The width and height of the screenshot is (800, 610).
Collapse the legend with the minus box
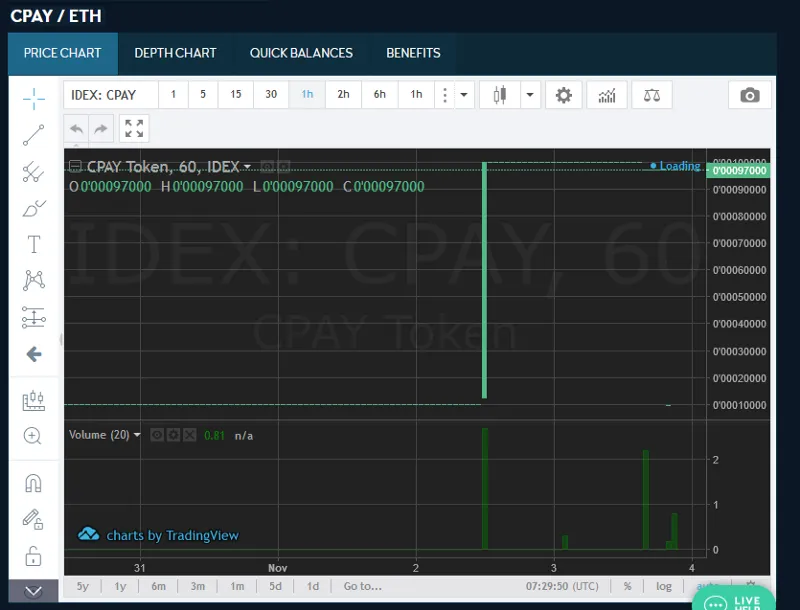point(75,166)
